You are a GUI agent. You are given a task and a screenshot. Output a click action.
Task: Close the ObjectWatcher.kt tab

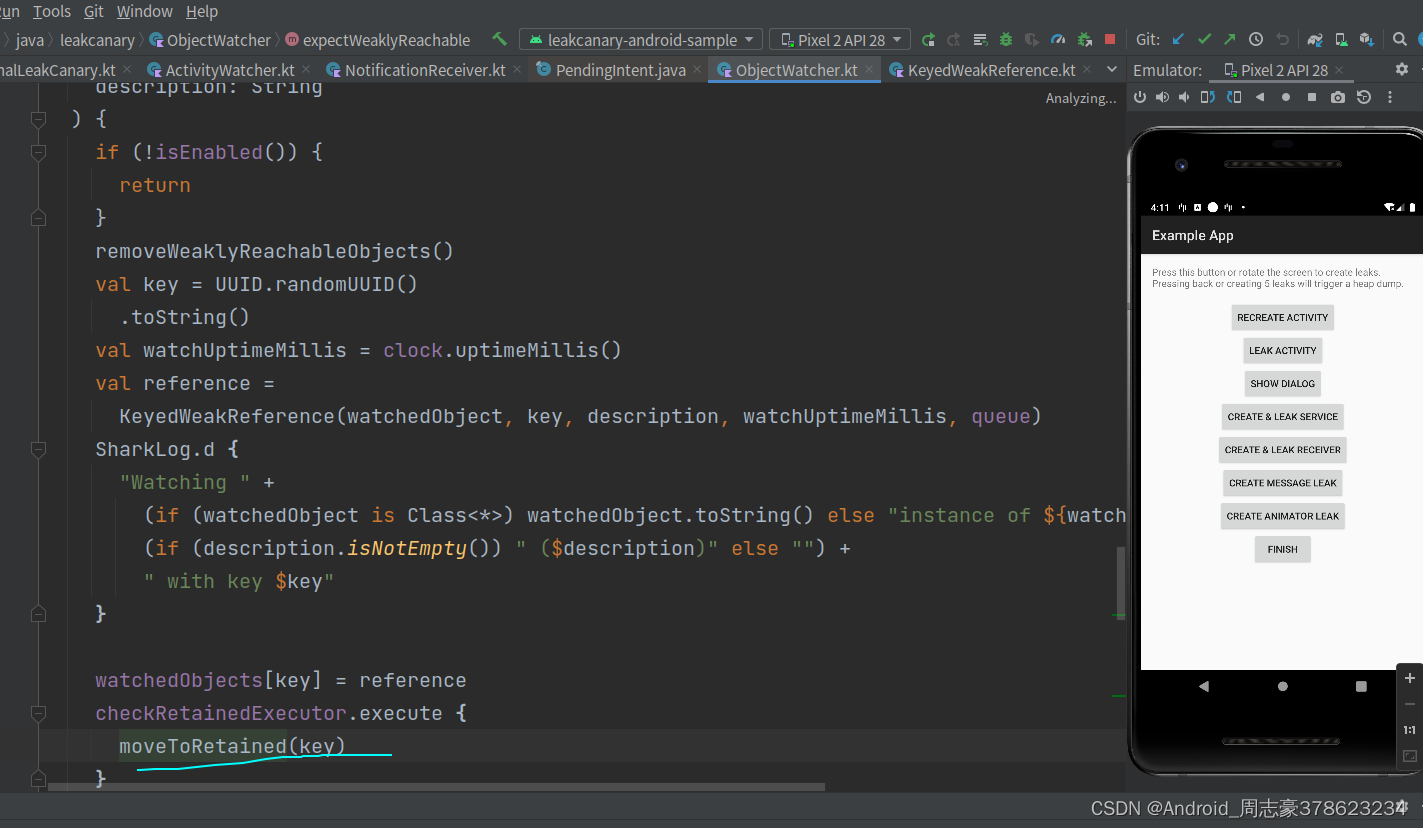pyautogui.click(x=870, y=70)
